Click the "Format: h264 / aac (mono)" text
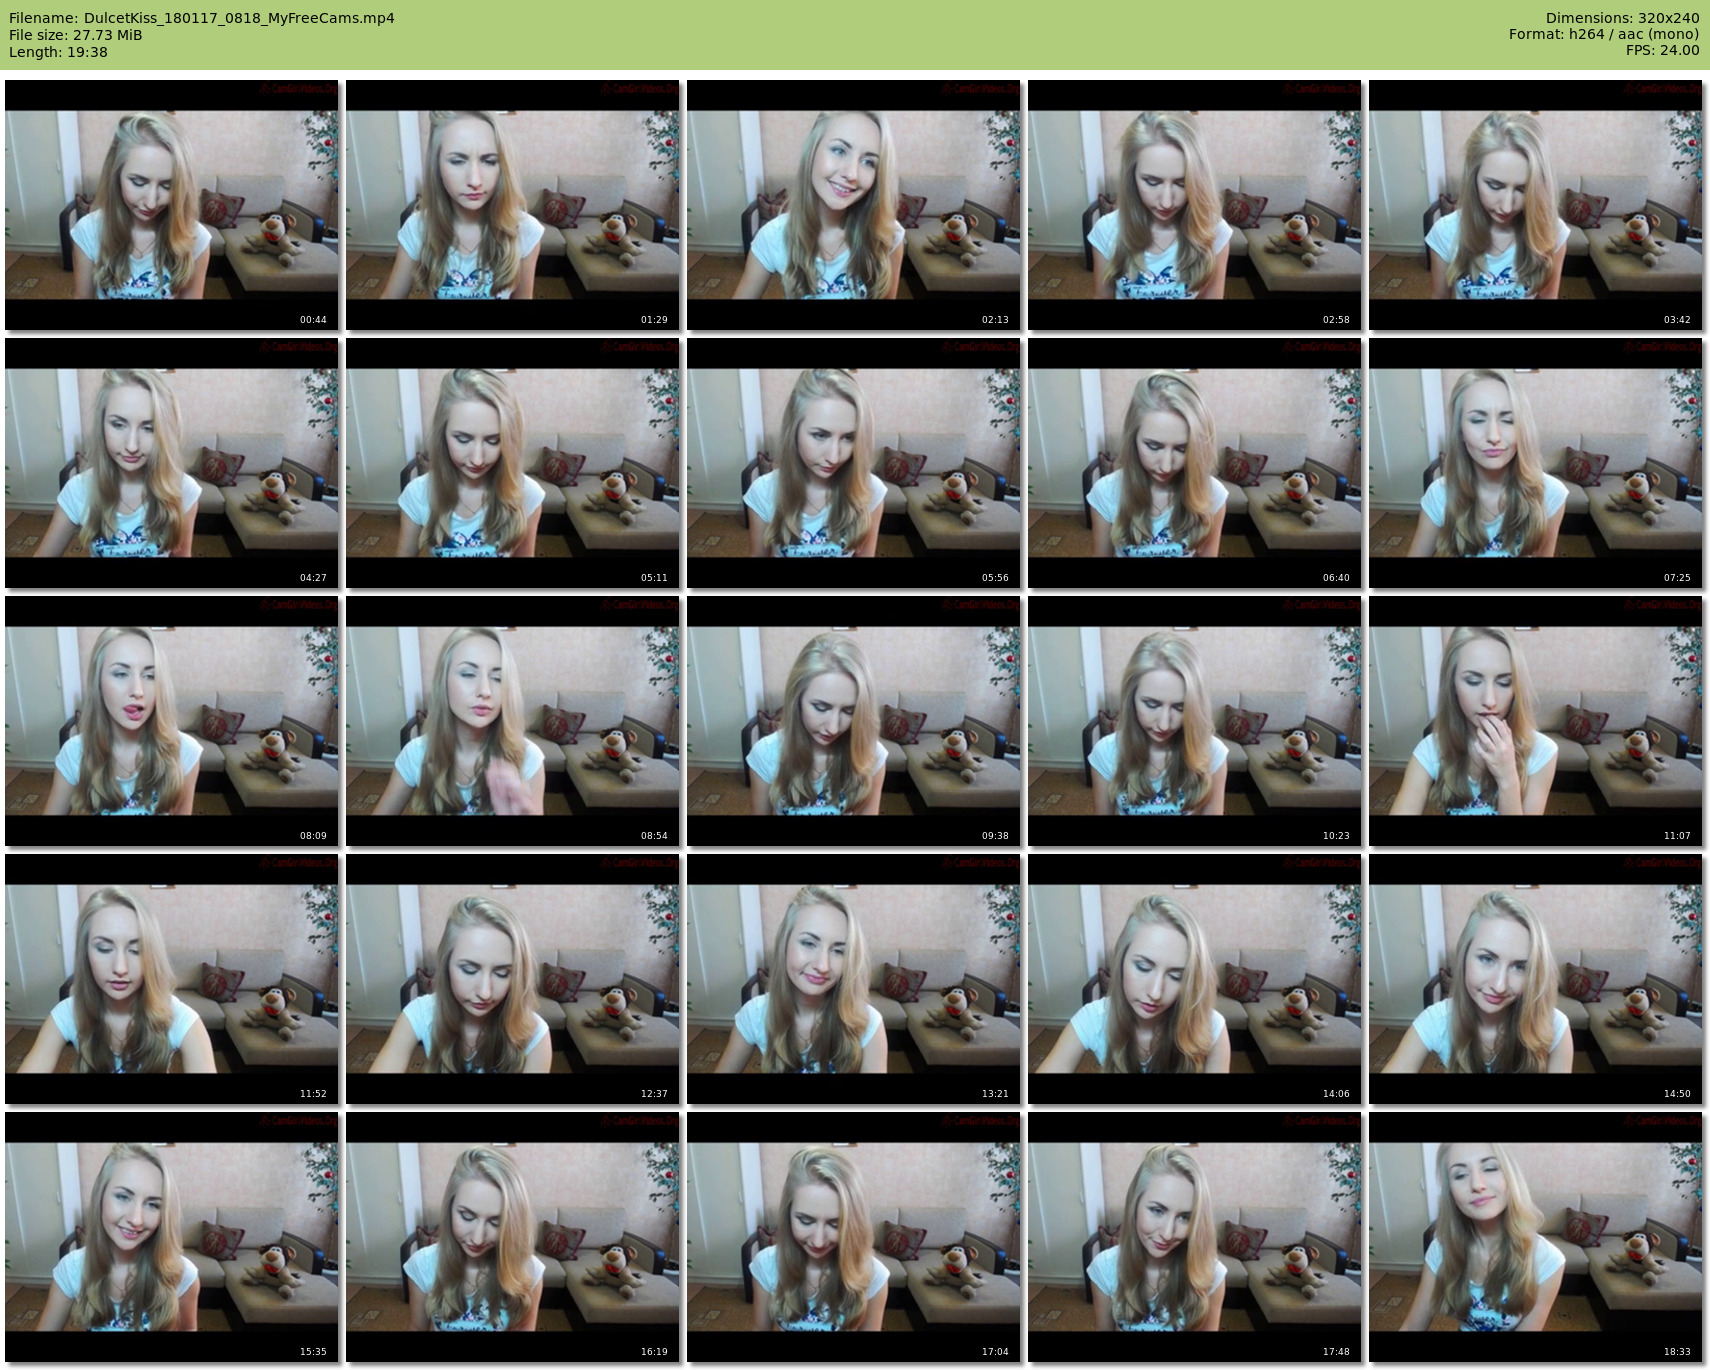The height and width of the screenshot is (1370, 1710). (1604, 34)
